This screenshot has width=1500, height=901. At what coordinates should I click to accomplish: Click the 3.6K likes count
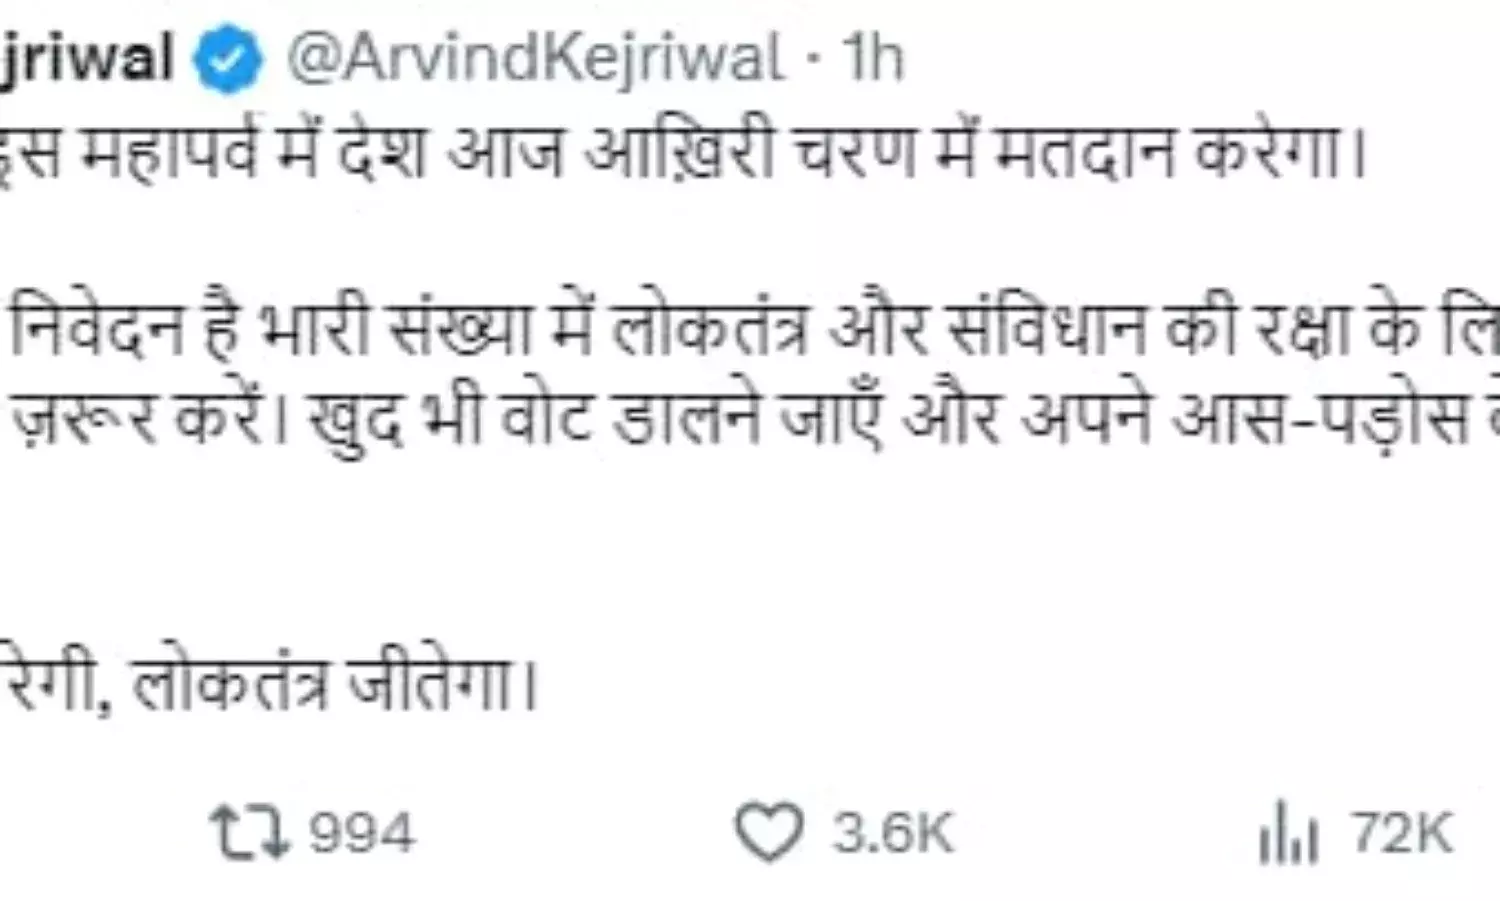tap(893, 833)
